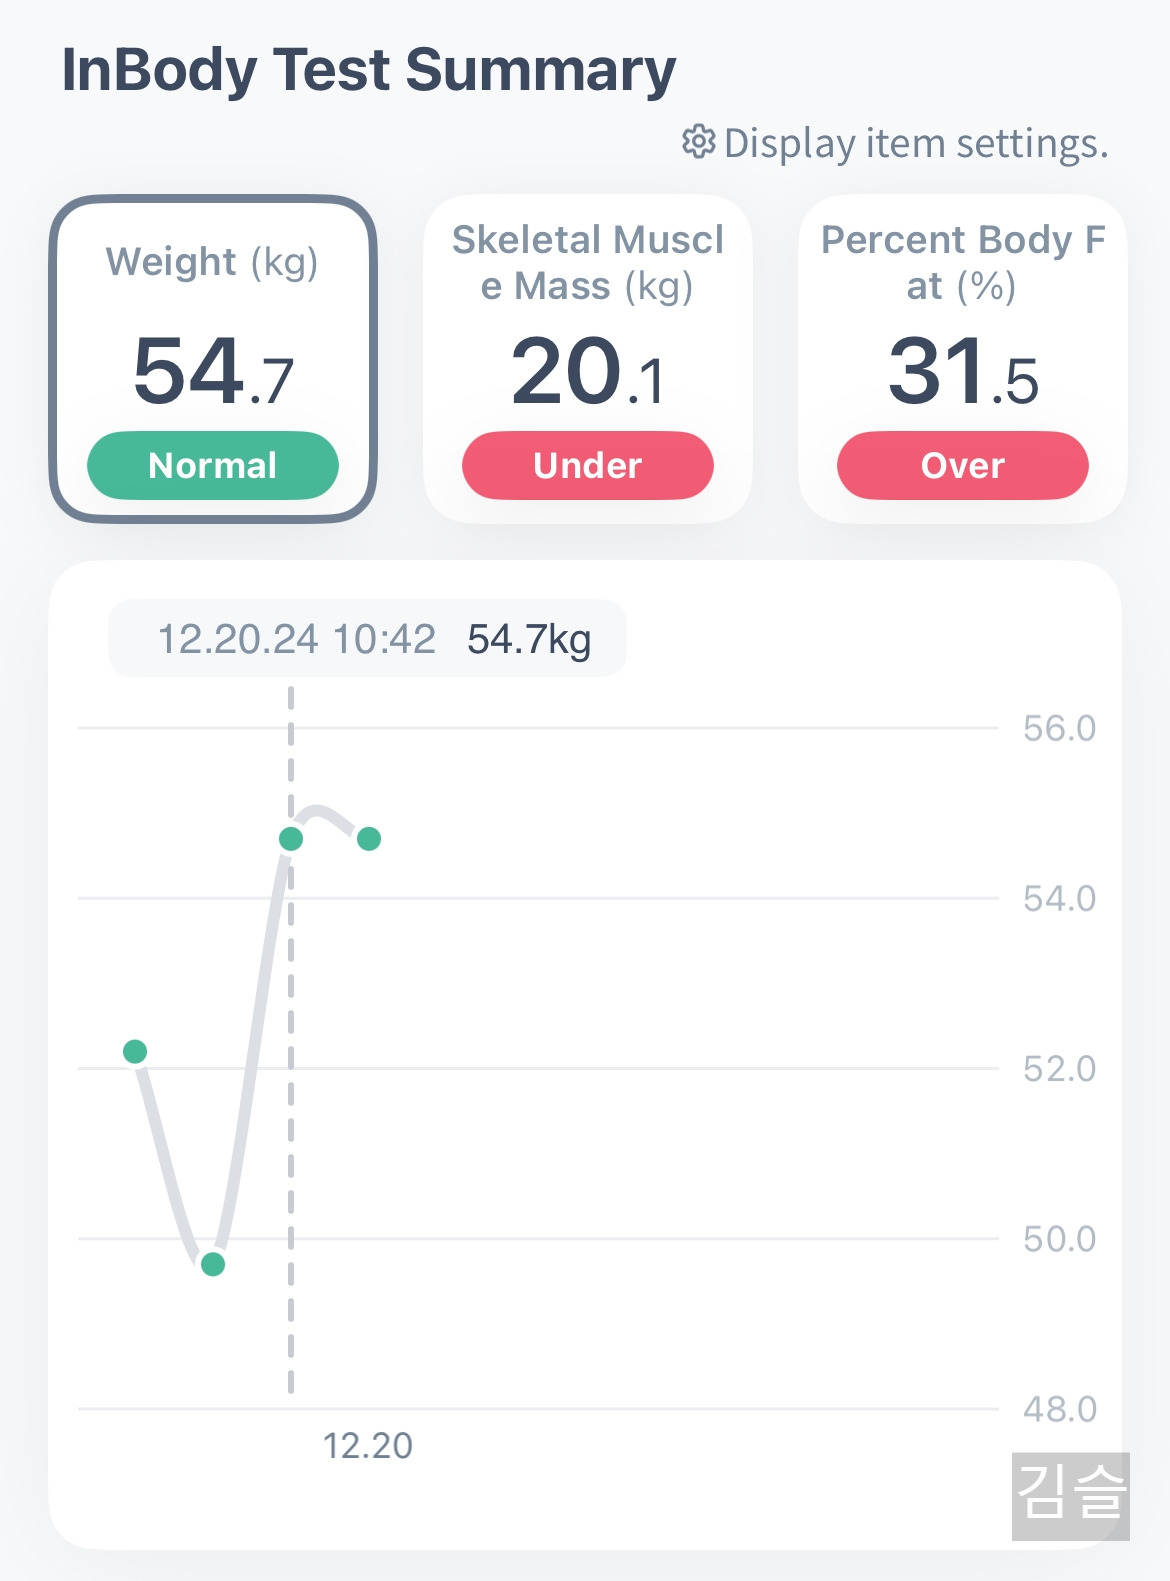Switch to the Skeletal Muscle Mass card title

(x=587, y=263)
